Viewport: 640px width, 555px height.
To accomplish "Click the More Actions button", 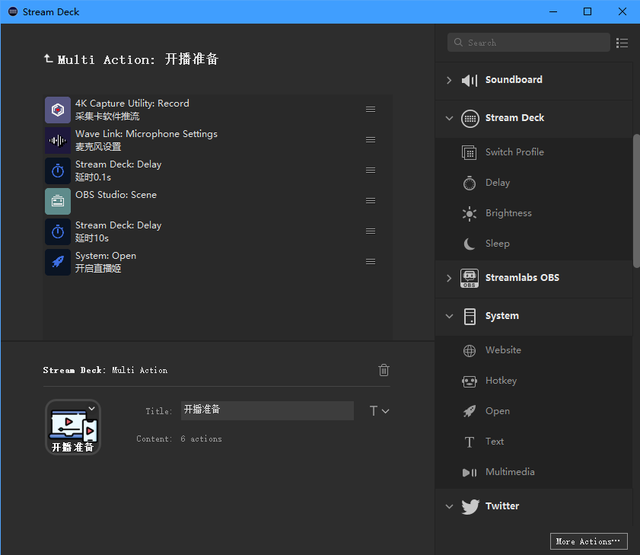I will 589,542.
